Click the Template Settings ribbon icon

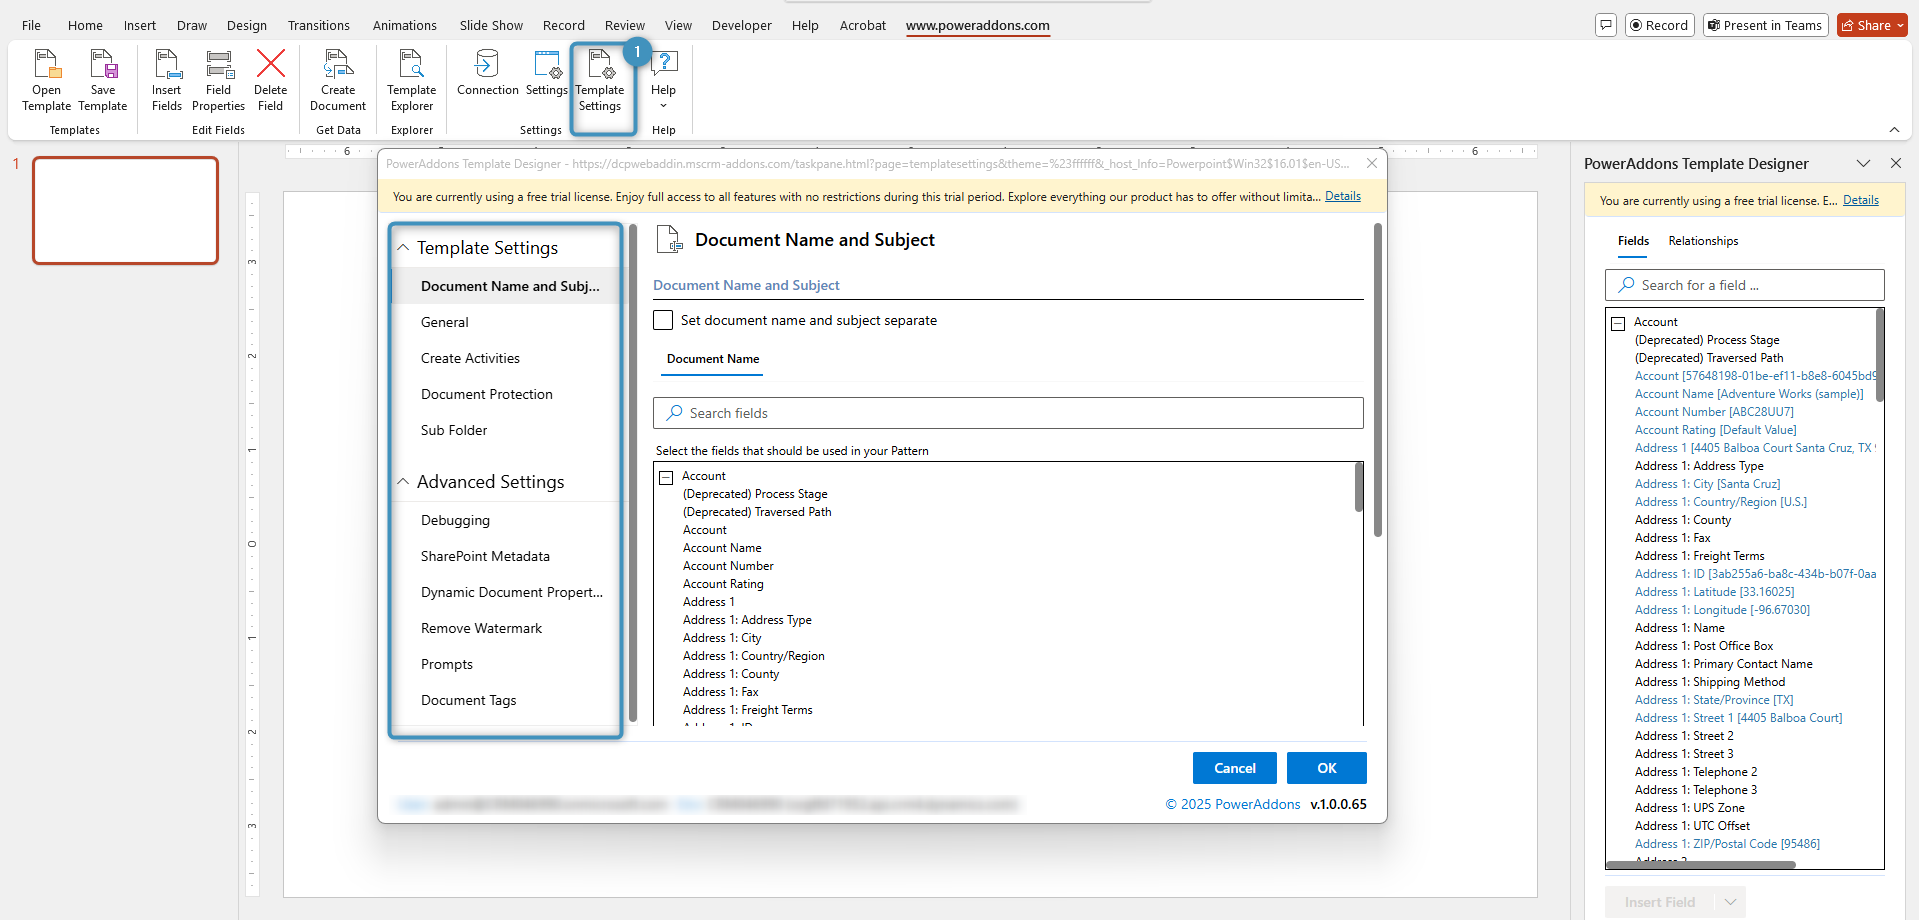click(x=600, y=80)
